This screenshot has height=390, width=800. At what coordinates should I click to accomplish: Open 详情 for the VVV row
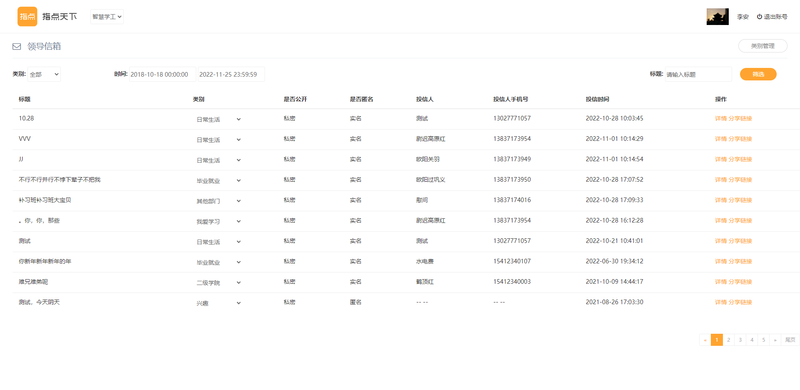pyautogui.click(x=720, y=139)
